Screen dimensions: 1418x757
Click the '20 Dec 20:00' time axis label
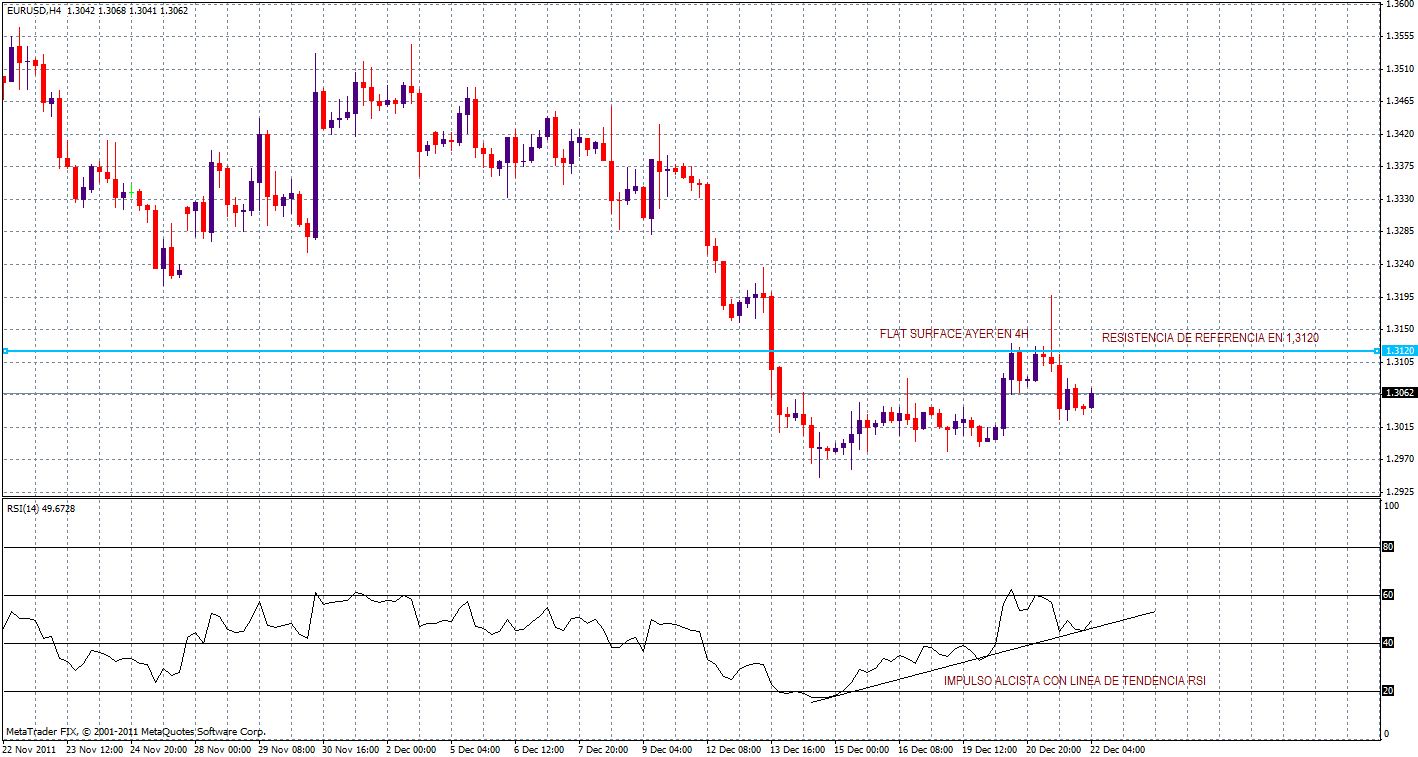coord(1053,749)
